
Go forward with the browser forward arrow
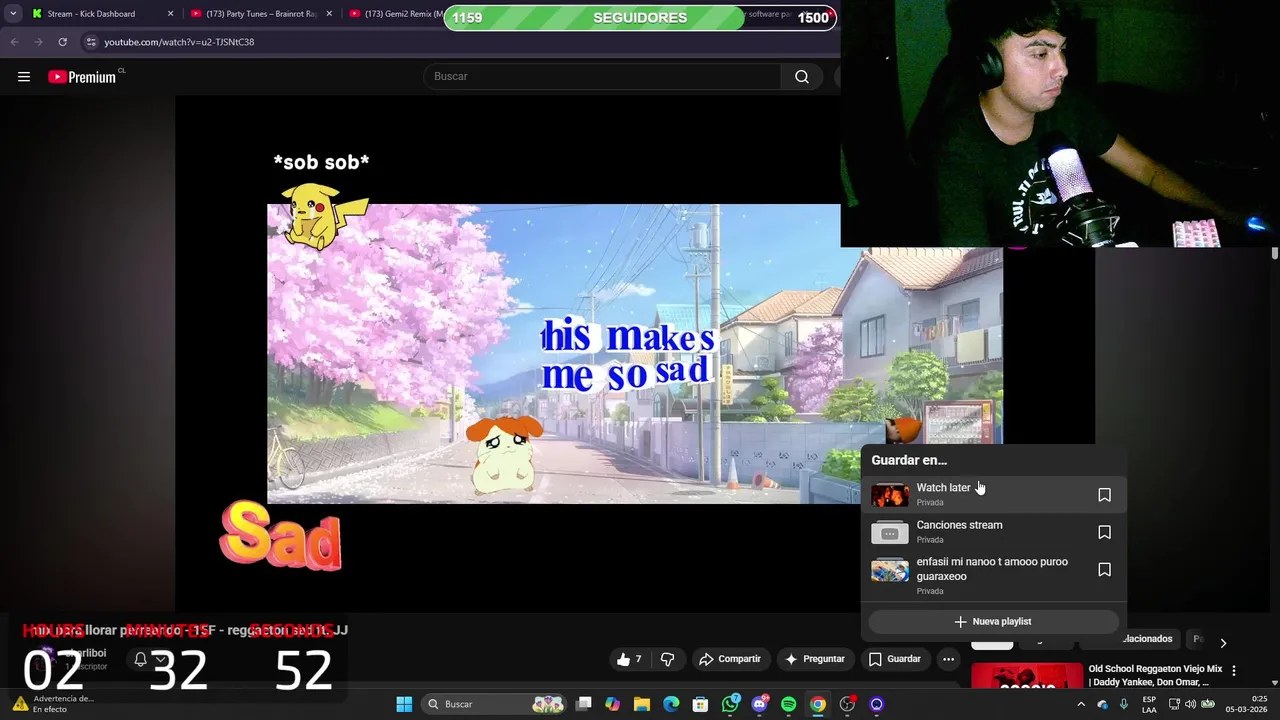pyautogui.click(x=38, y=42)
